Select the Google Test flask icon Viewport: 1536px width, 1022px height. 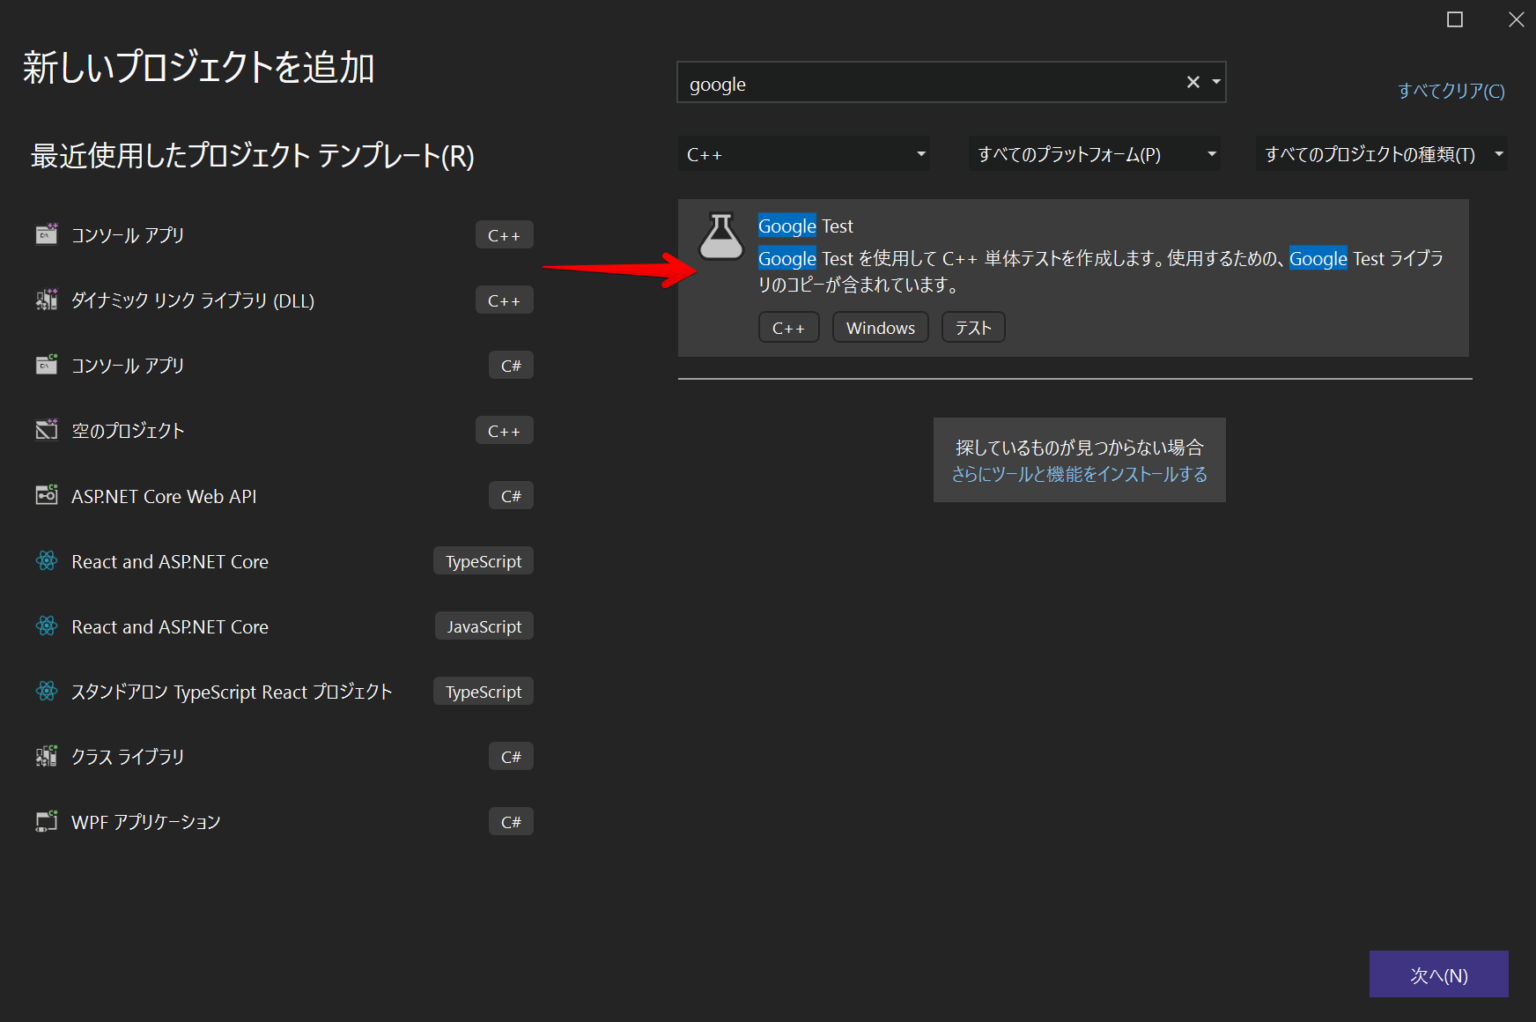click(720, 237)
